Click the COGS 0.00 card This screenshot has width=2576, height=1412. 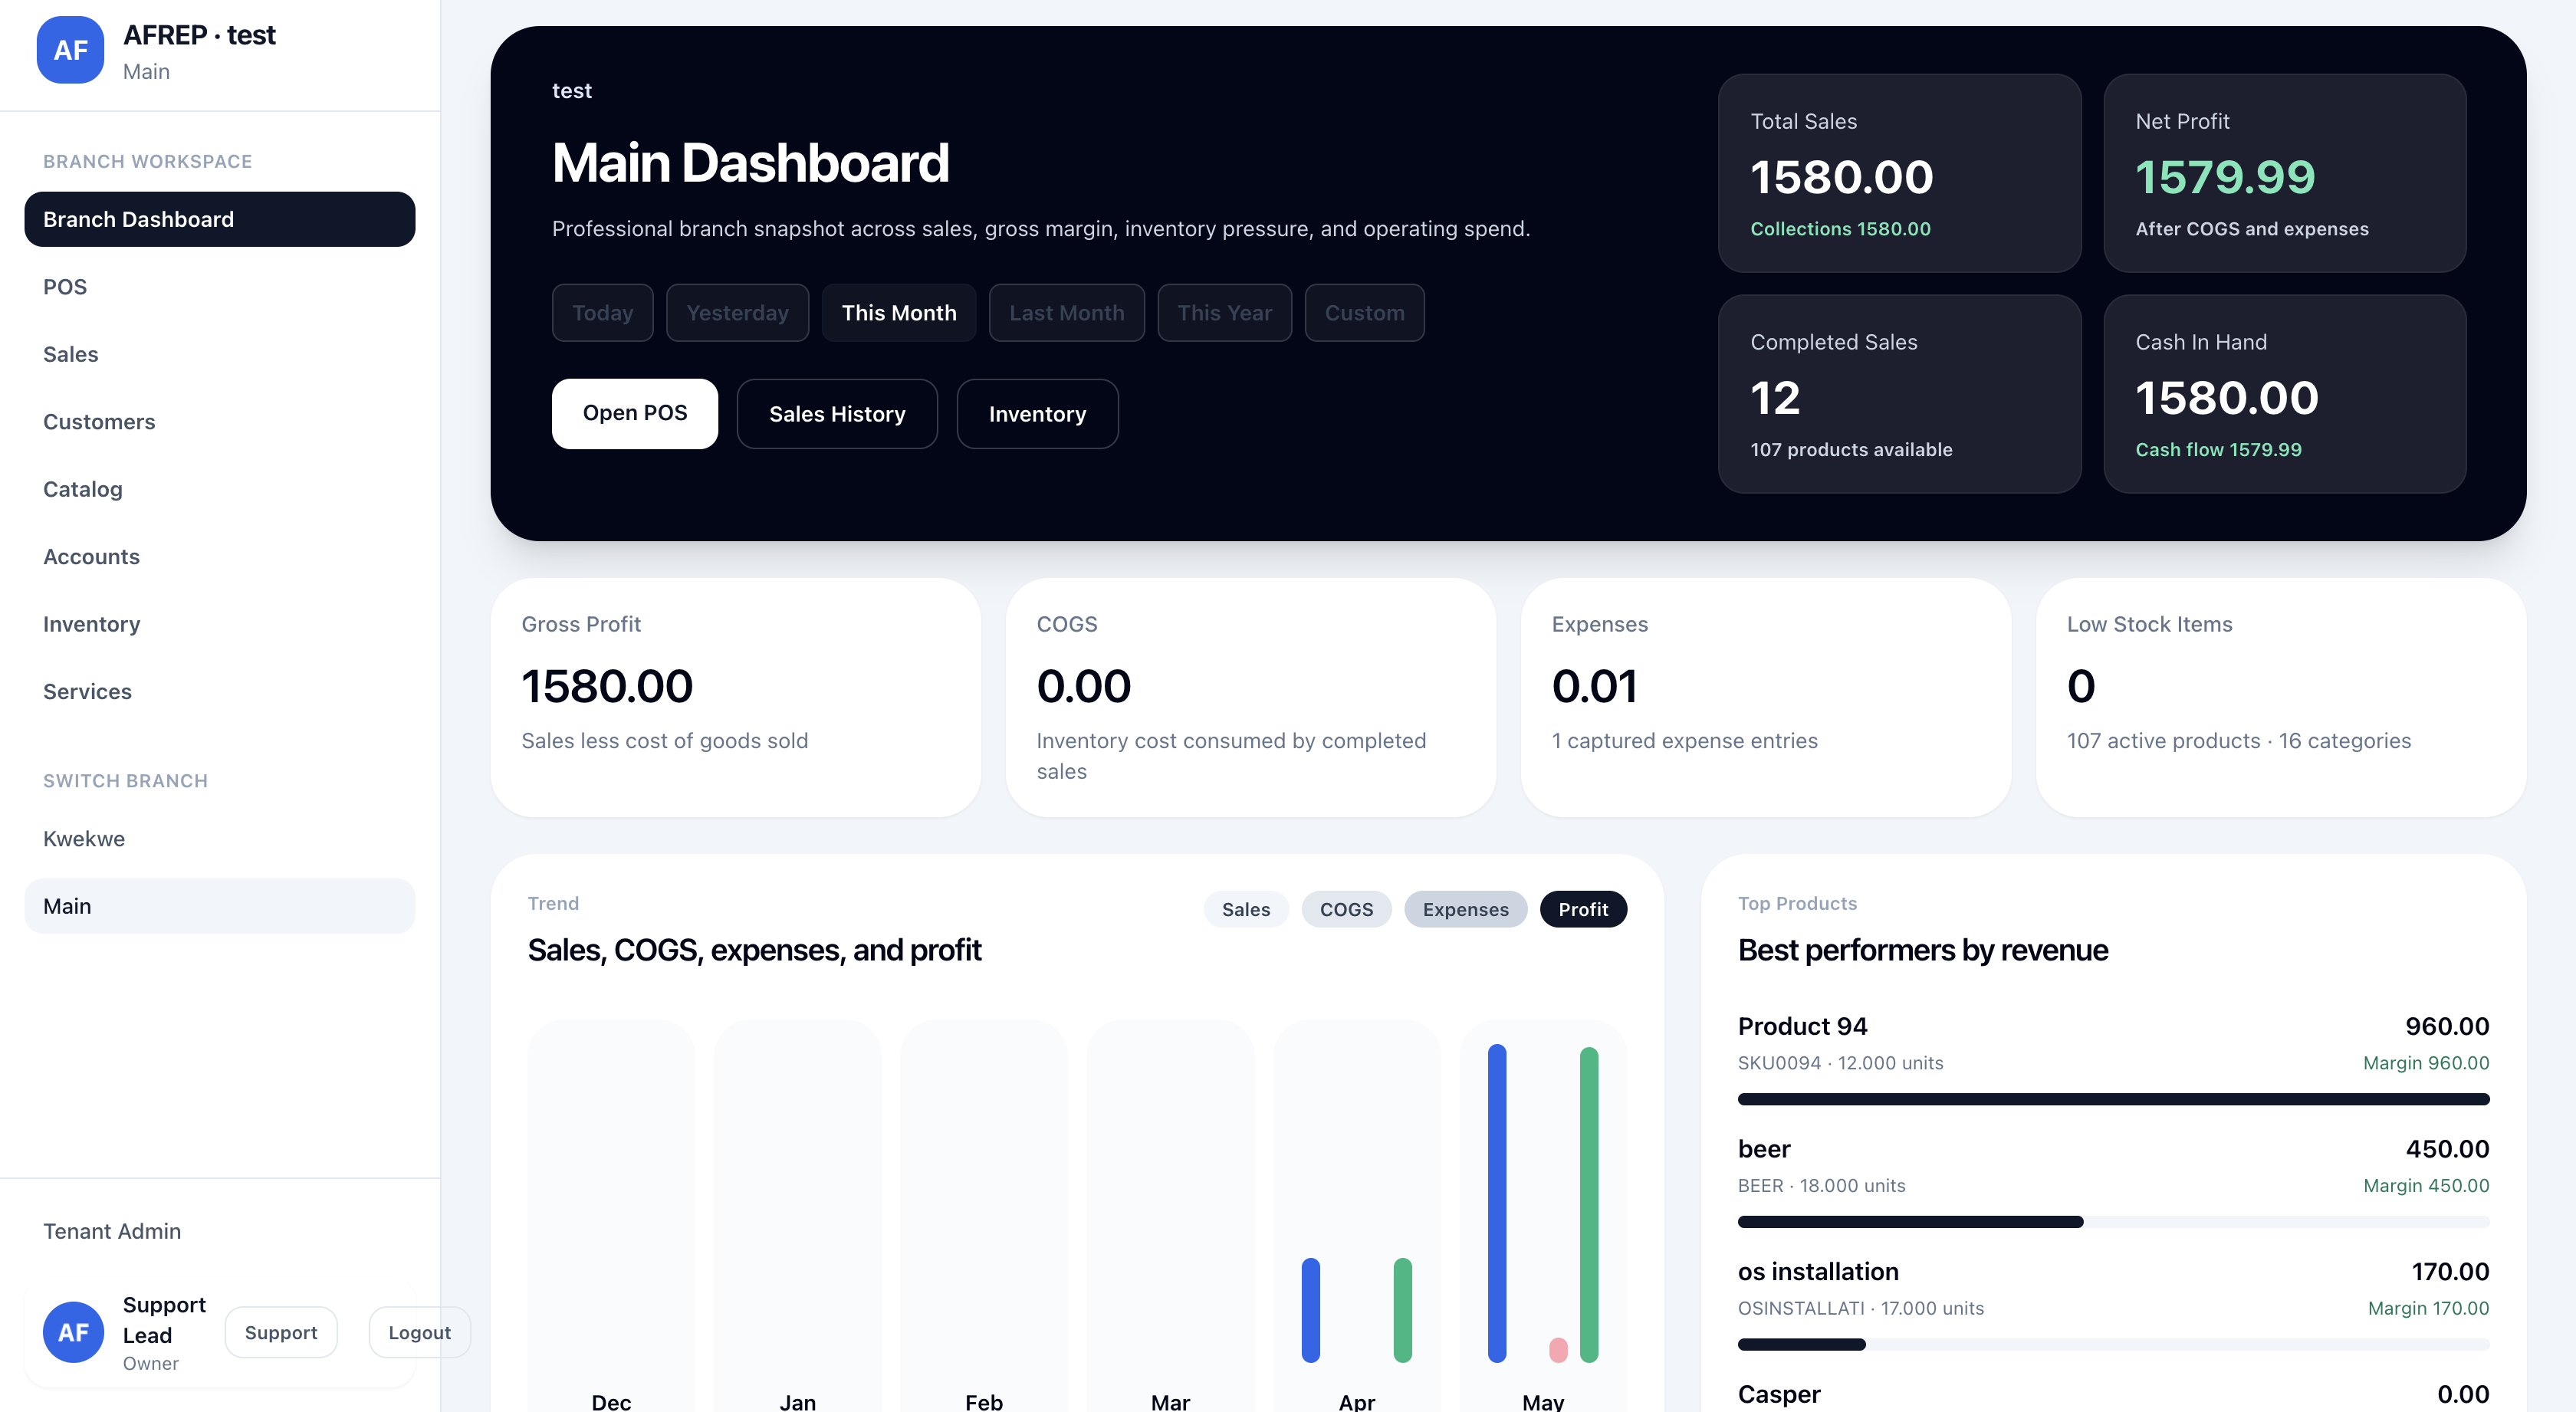tap(1250, 697)
